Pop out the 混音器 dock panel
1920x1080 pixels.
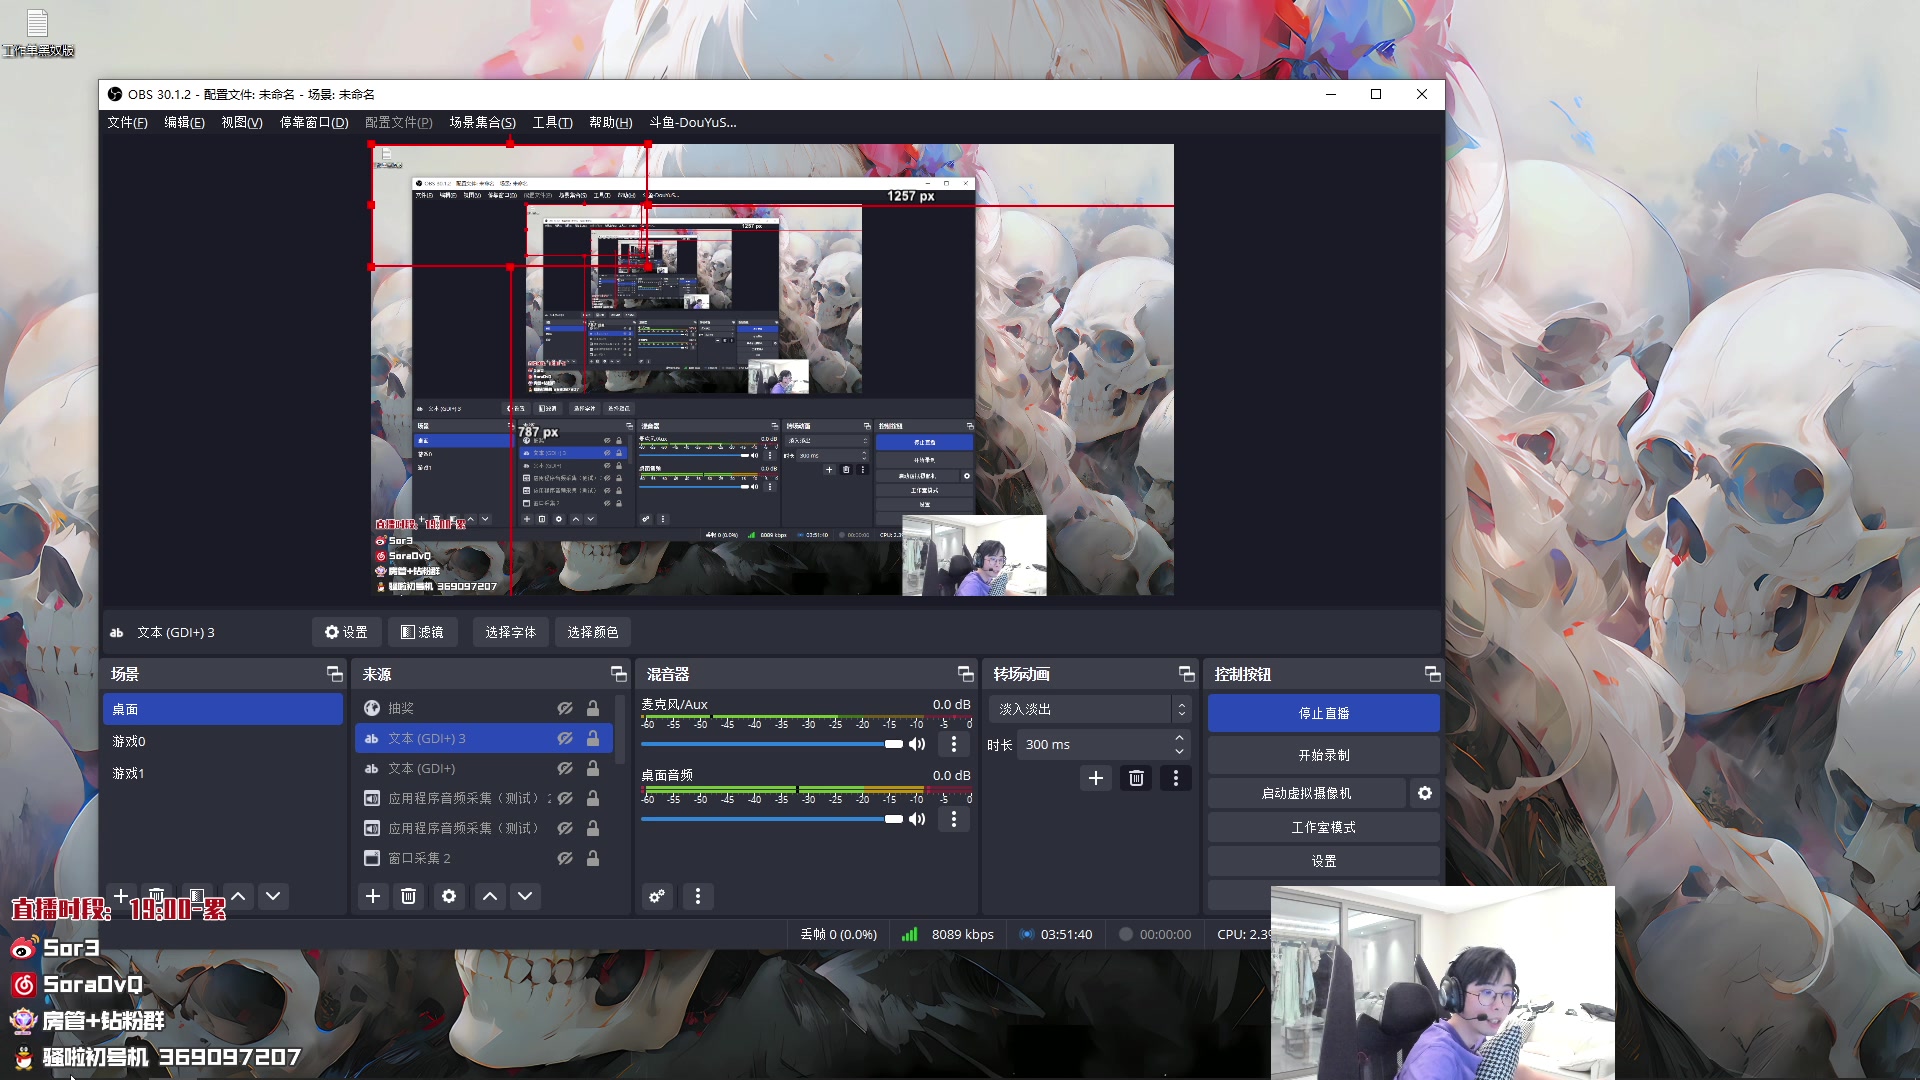tap(965, 674)
